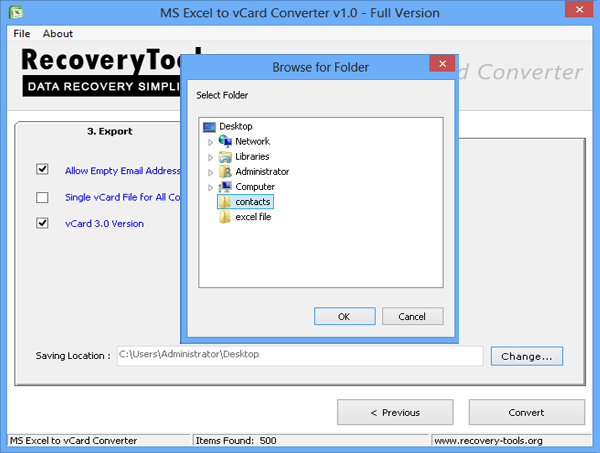Click the vCard 3.0 Version label
The width and height of the screenshot is (600, 453).
pyautogui.click(x=104, y=223)
